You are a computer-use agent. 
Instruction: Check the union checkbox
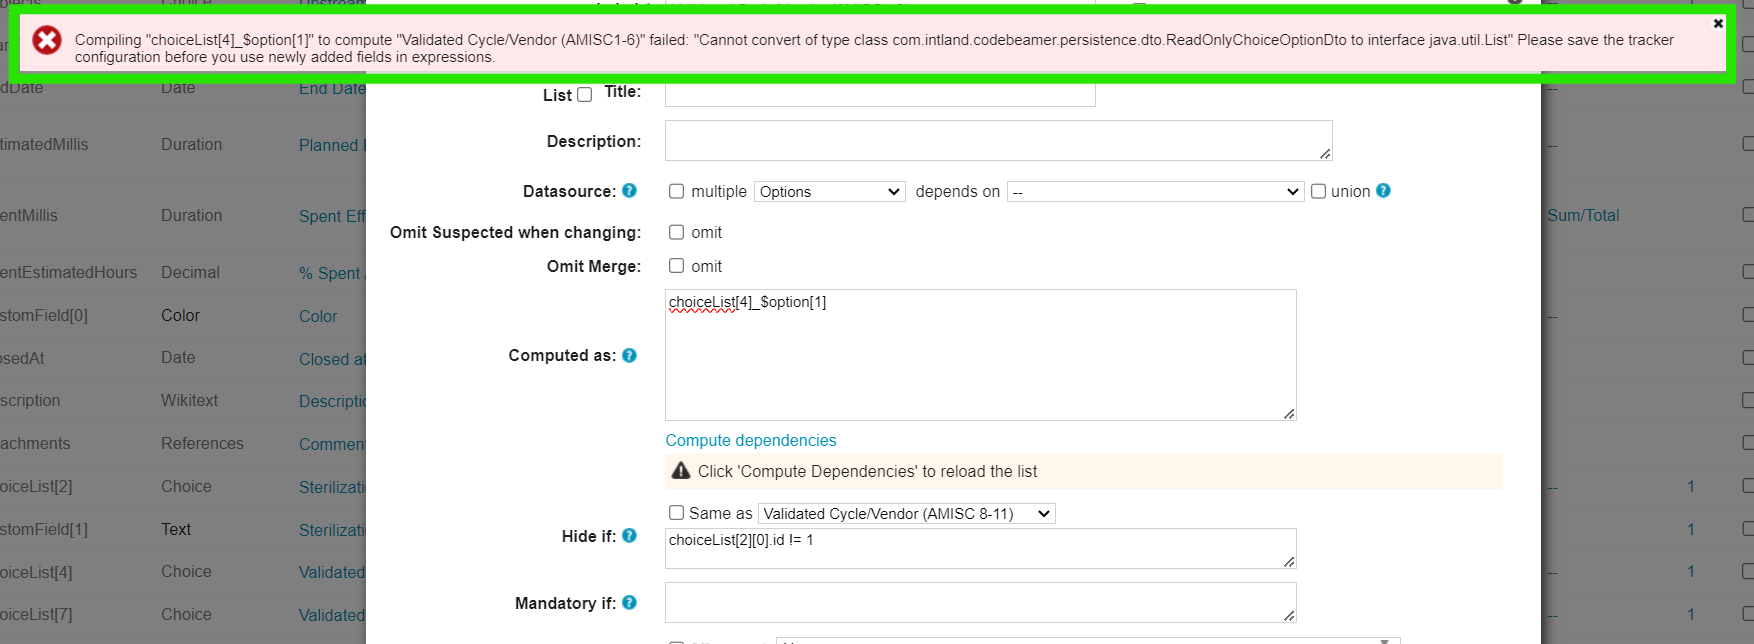coord(1319,191)
